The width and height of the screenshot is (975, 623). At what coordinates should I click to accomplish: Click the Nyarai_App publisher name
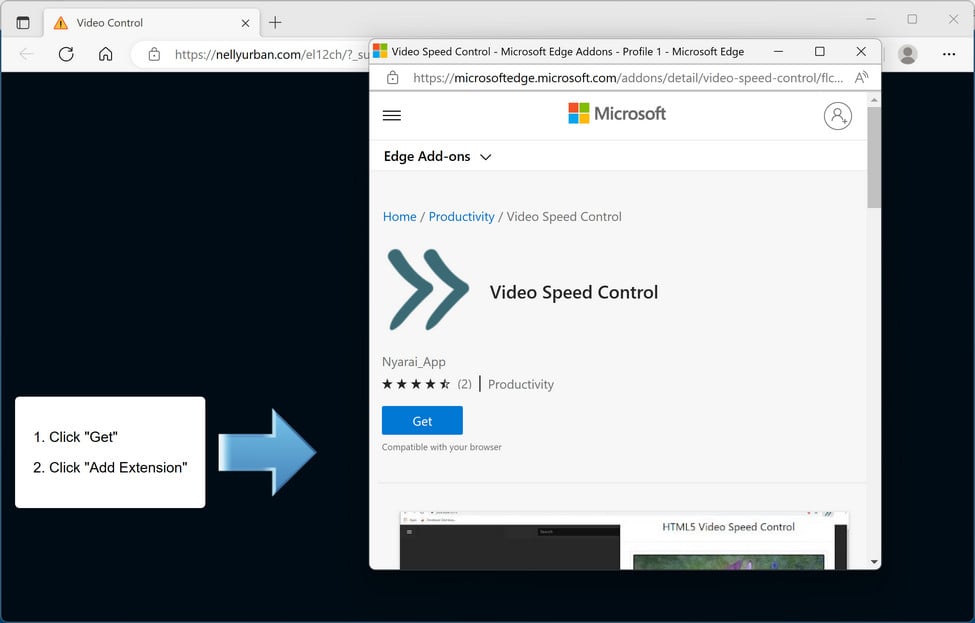tap(414, 362)
